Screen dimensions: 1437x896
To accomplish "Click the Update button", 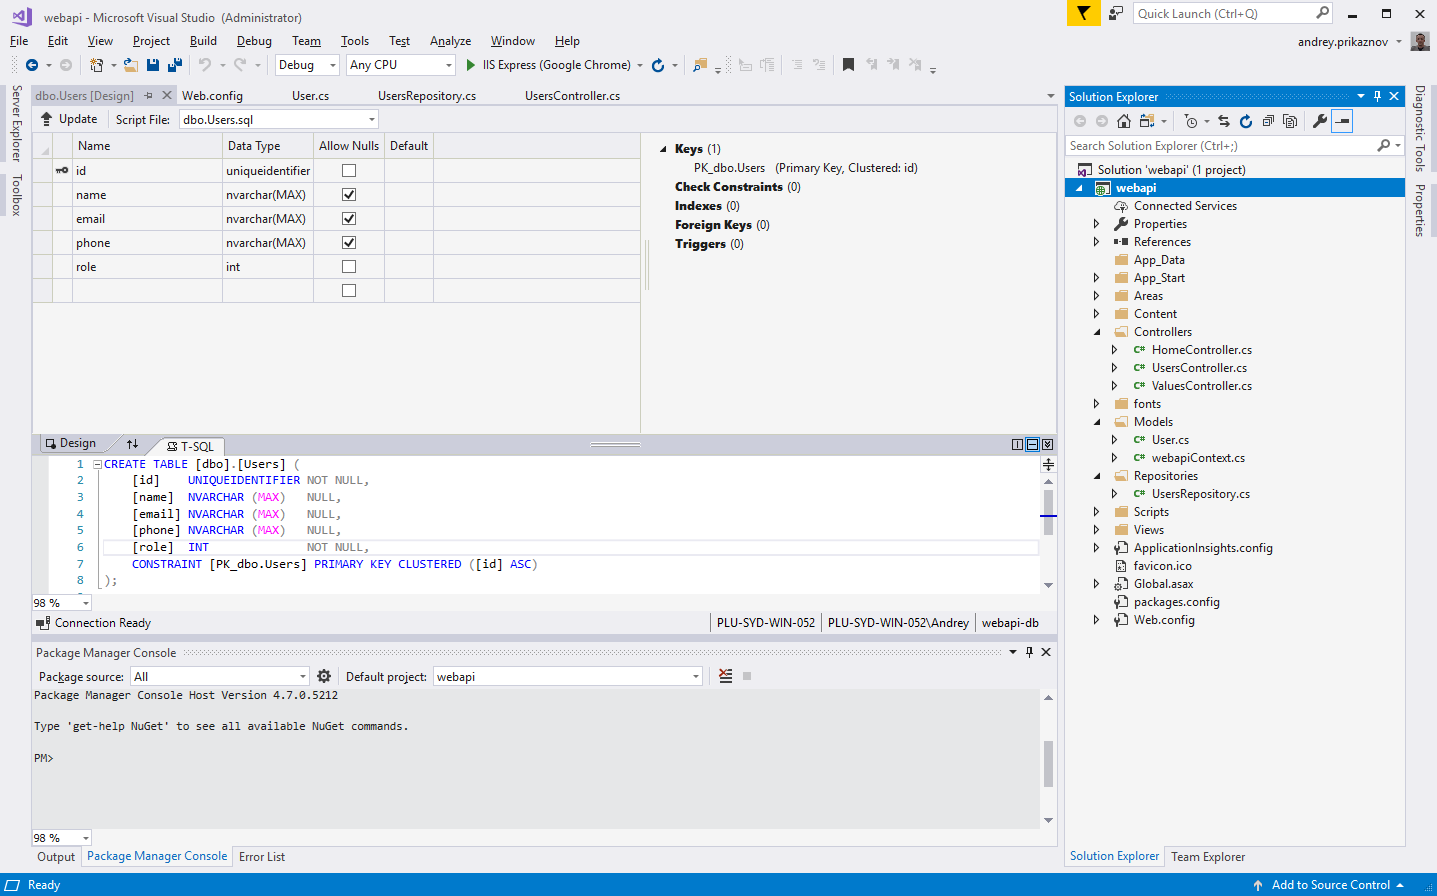I will coord(68,119).
